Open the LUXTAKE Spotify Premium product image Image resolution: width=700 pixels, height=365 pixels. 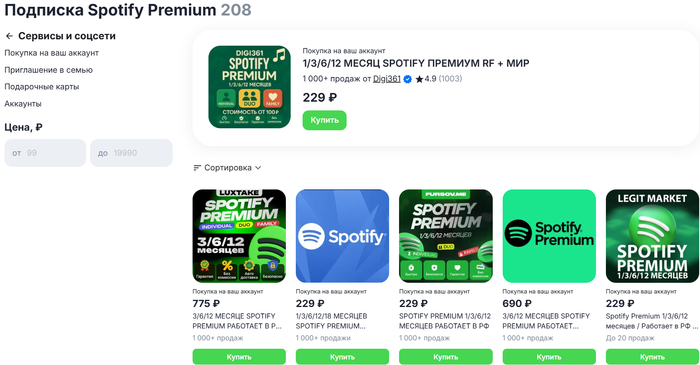tap(239, 236)
